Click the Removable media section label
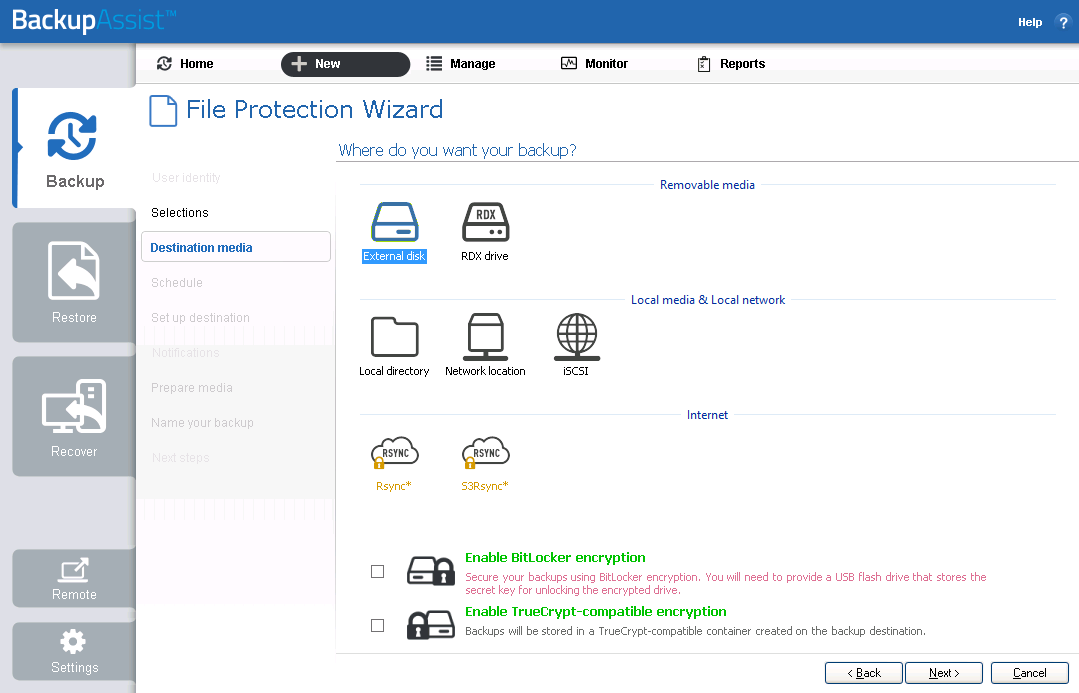This screenshot has height=693, width=1079. [707, 184]
